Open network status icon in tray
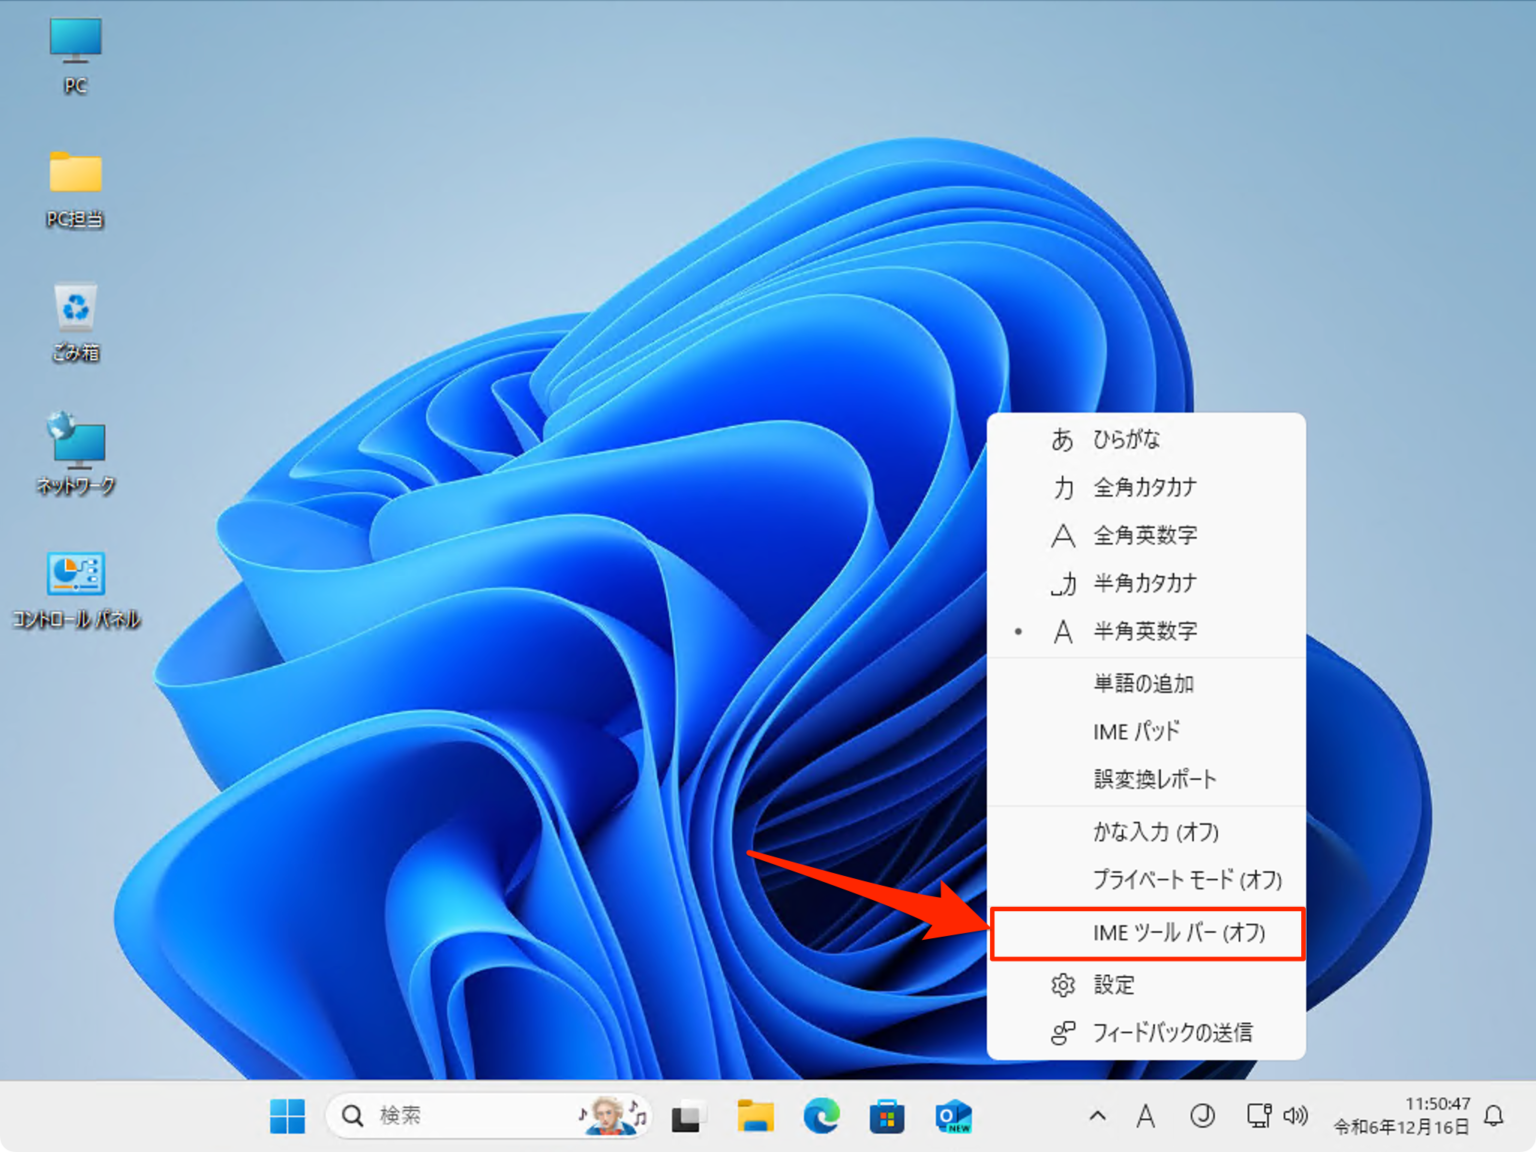Image resolution: width=1536 pixels, height=1152 pixels. click(x=1258, y=1116)
